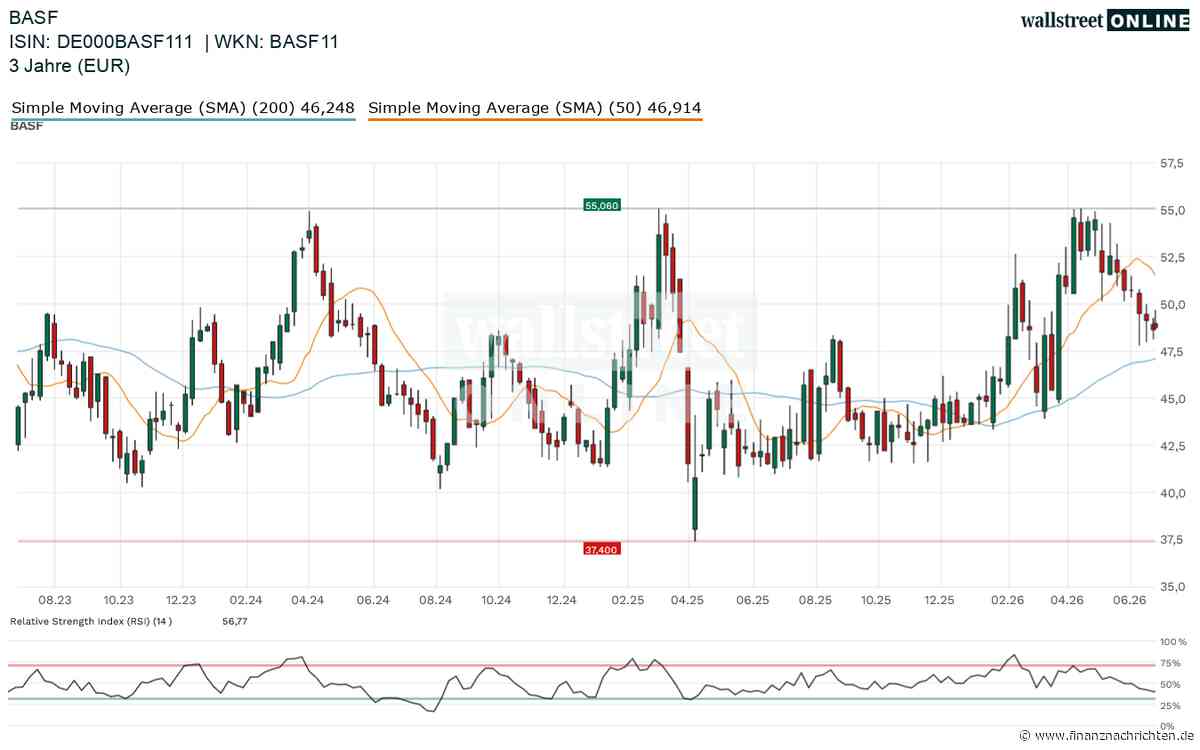Click the green 55,060 resistance label
The height and width of the screenshot is (750, 1200).
(602, 205)
